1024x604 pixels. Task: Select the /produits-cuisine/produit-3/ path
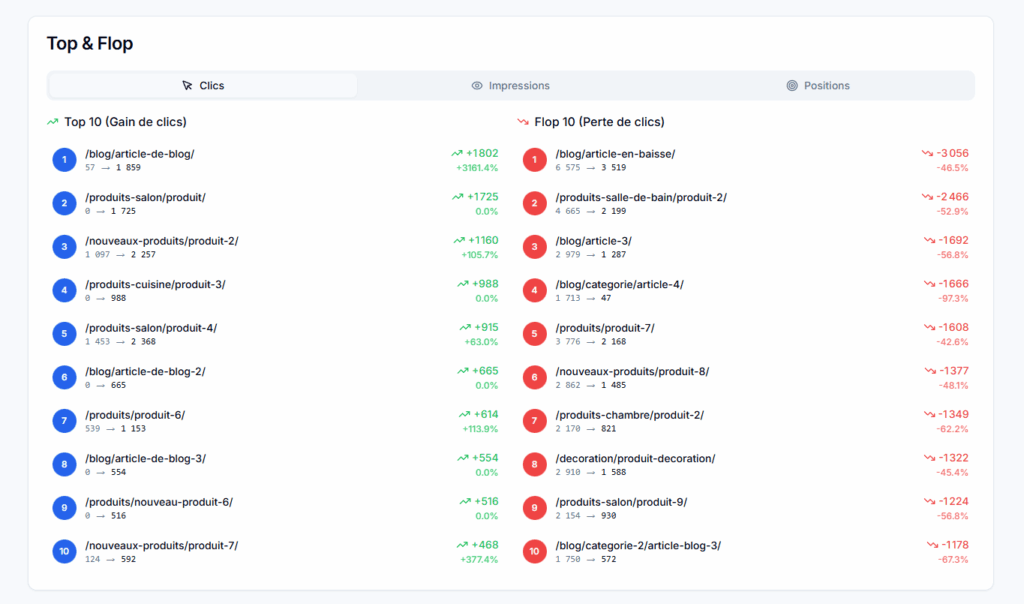[155, 285]
